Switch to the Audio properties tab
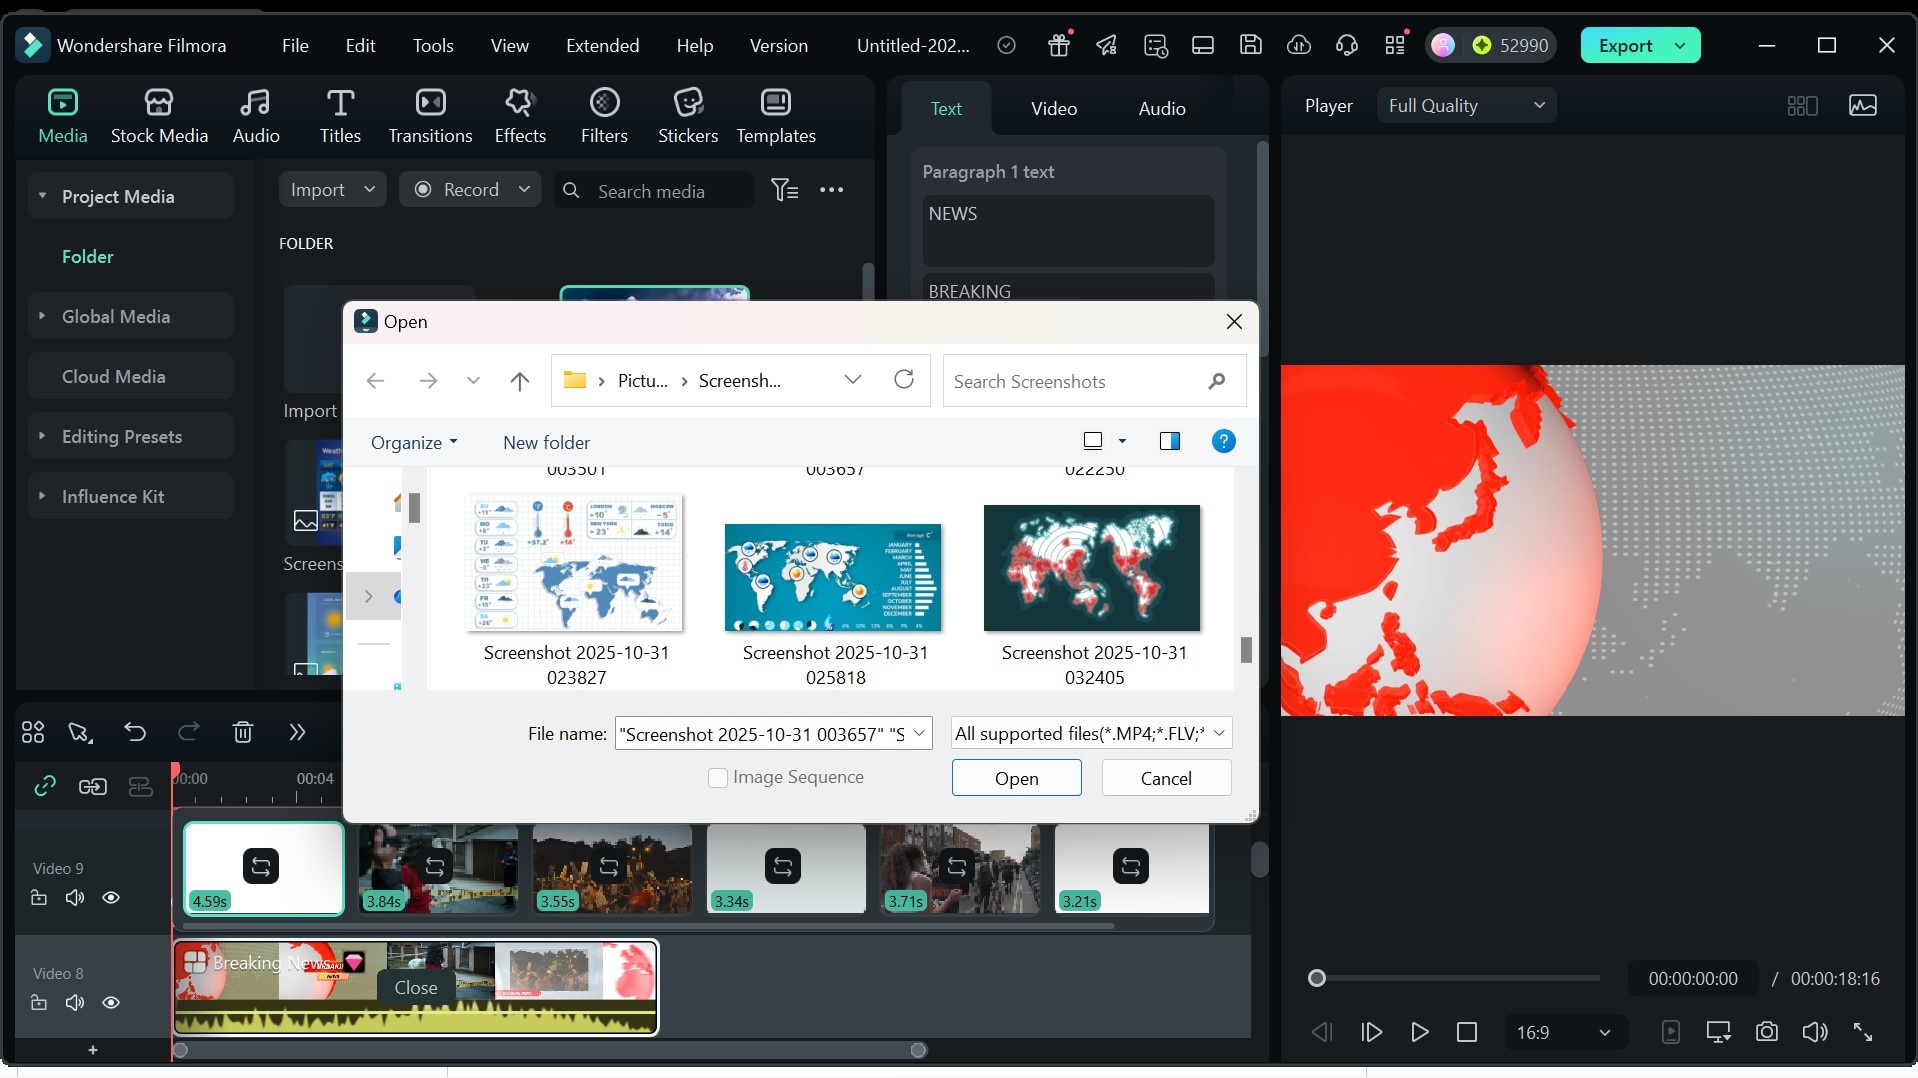The width and height of the screenshot is (1918, 1078). point(1162,108)
